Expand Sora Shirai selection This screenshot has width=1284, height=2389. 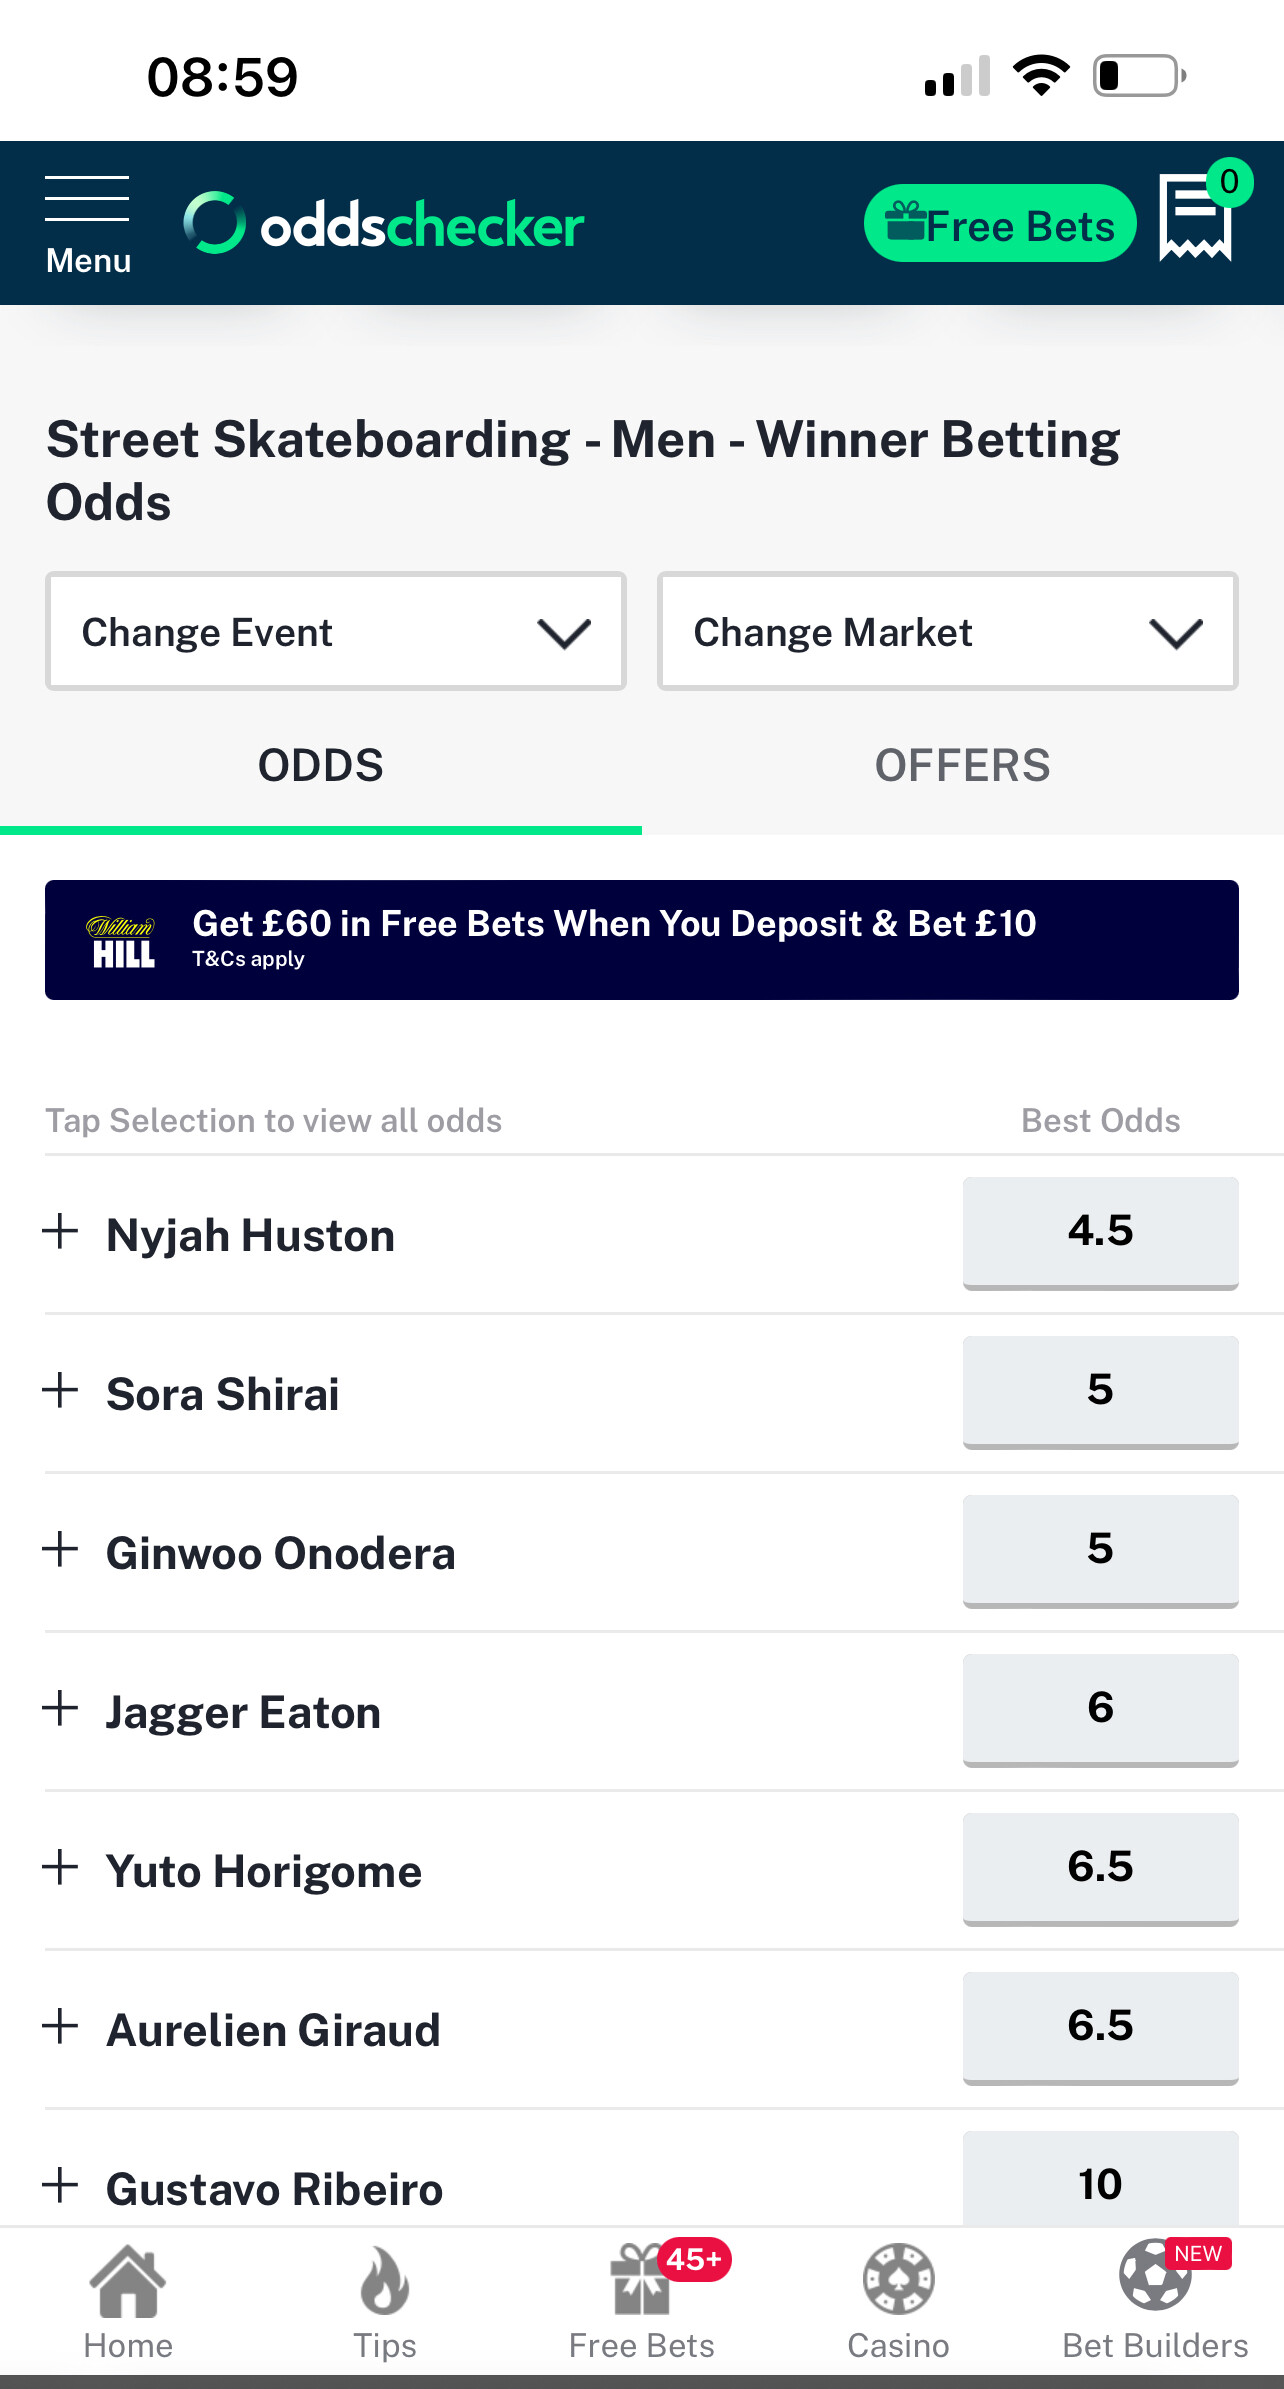pos(61,1391)
